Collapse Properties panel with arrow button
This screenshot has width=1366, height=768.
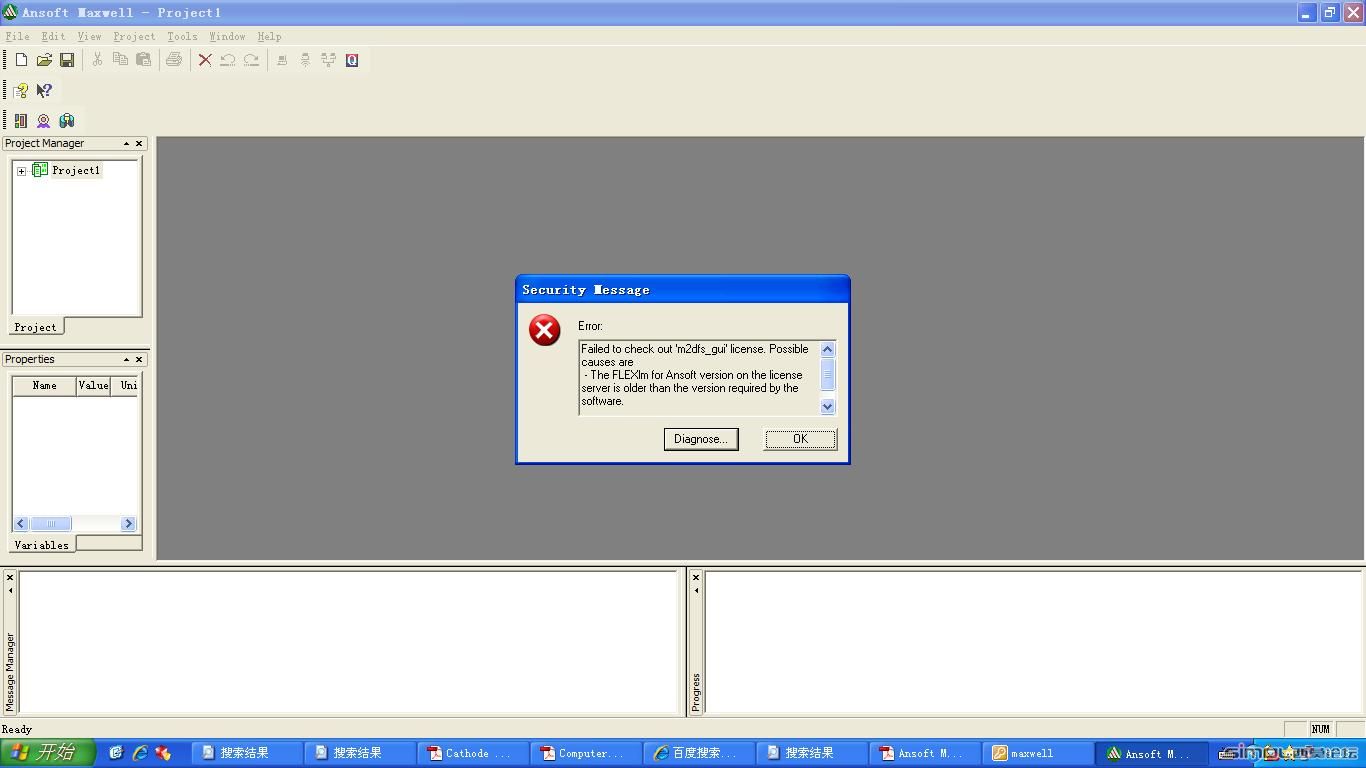126,359
